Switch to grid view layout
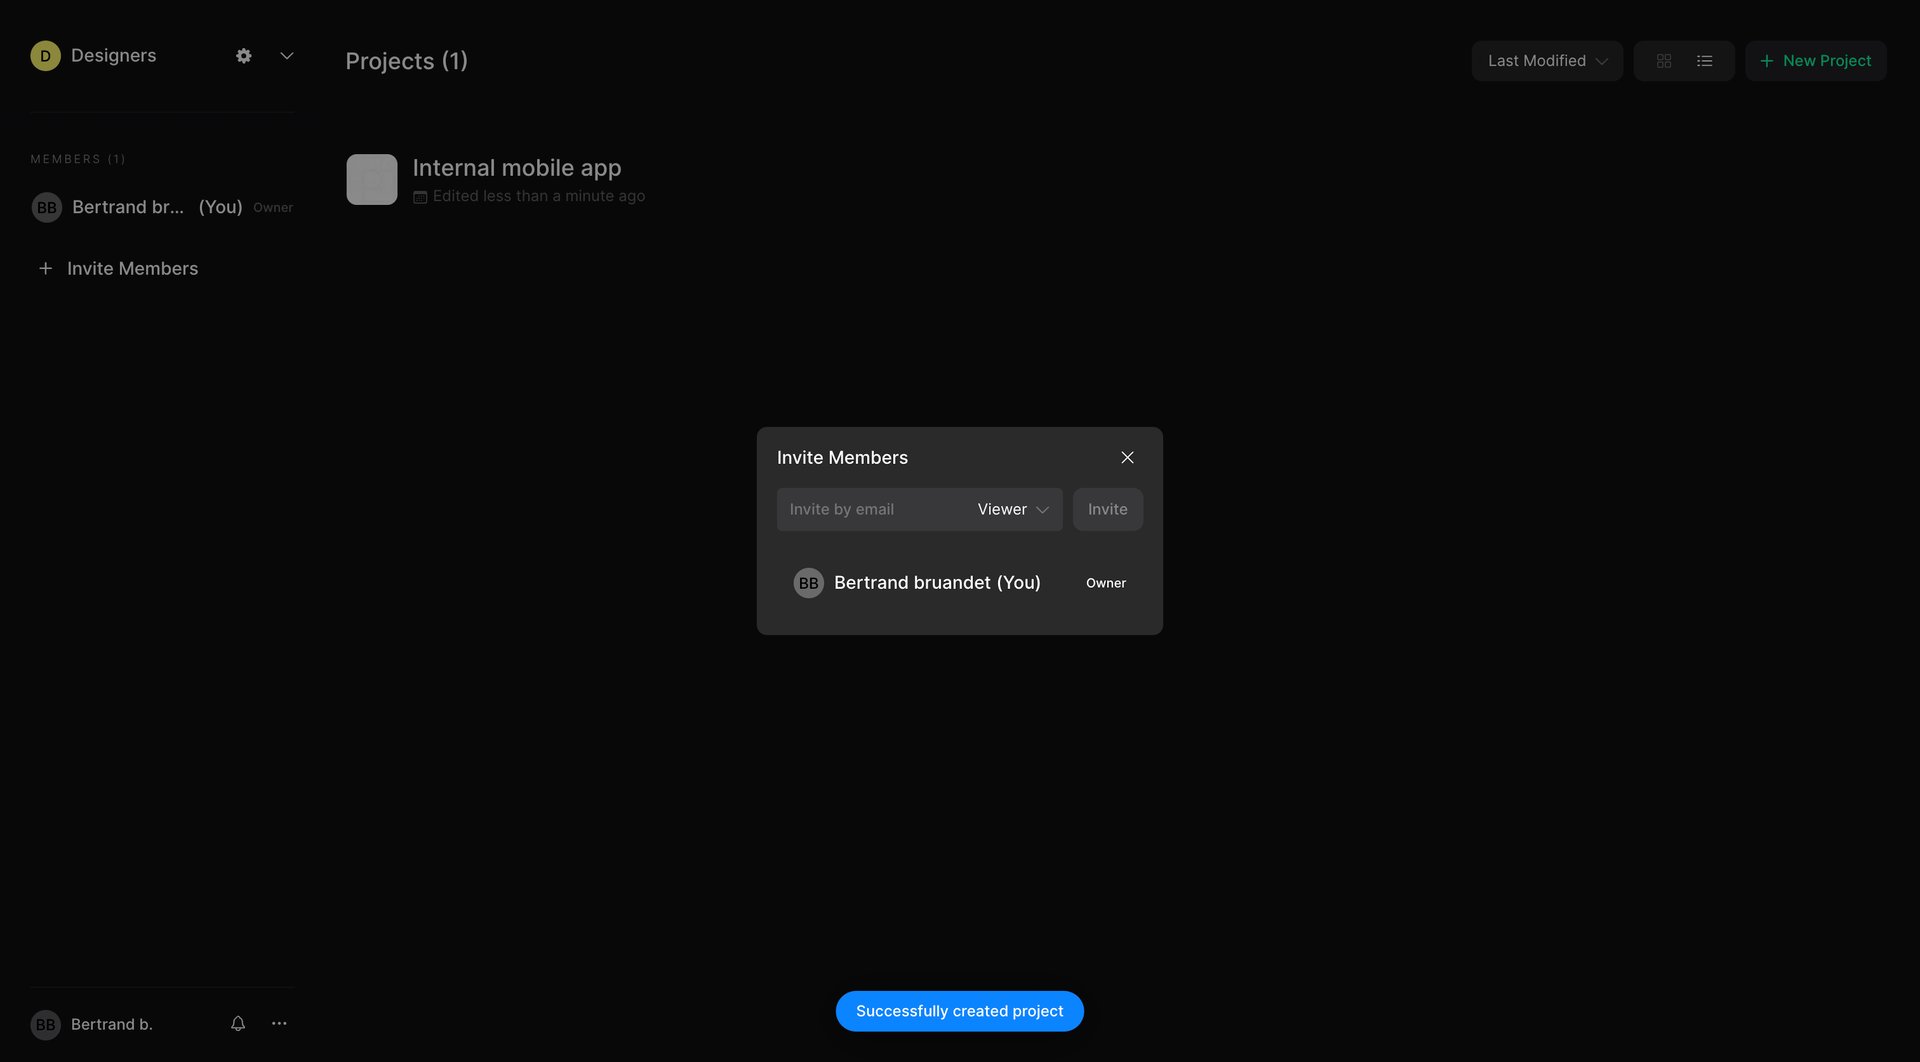The width and height of the screenshot is (1920, 1062). pos(1664,60)
